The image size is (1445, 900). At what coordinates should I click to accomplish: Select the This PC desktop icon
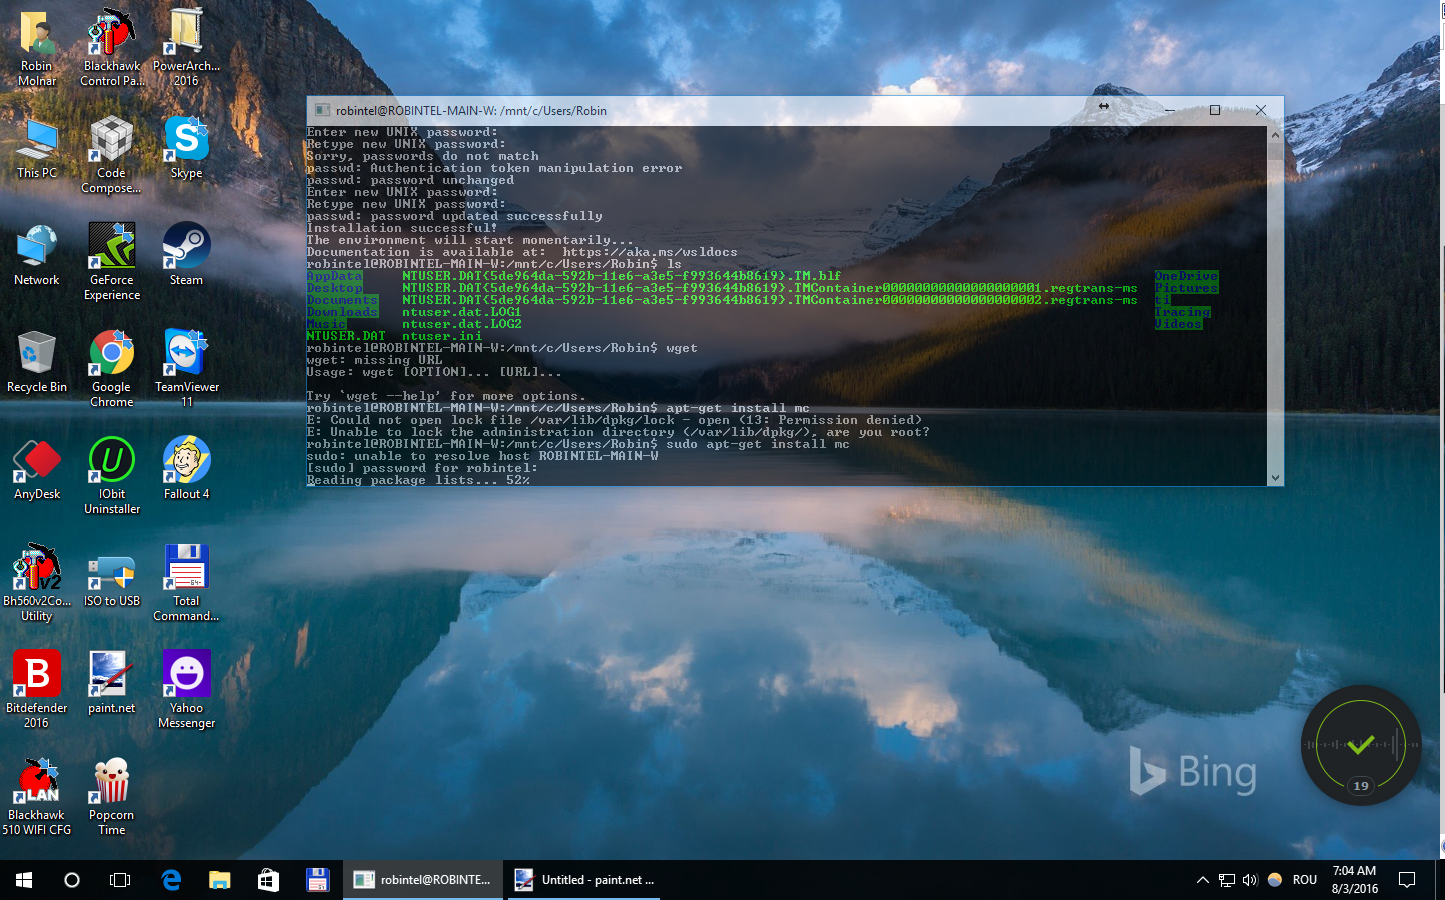tap(37, 148)
